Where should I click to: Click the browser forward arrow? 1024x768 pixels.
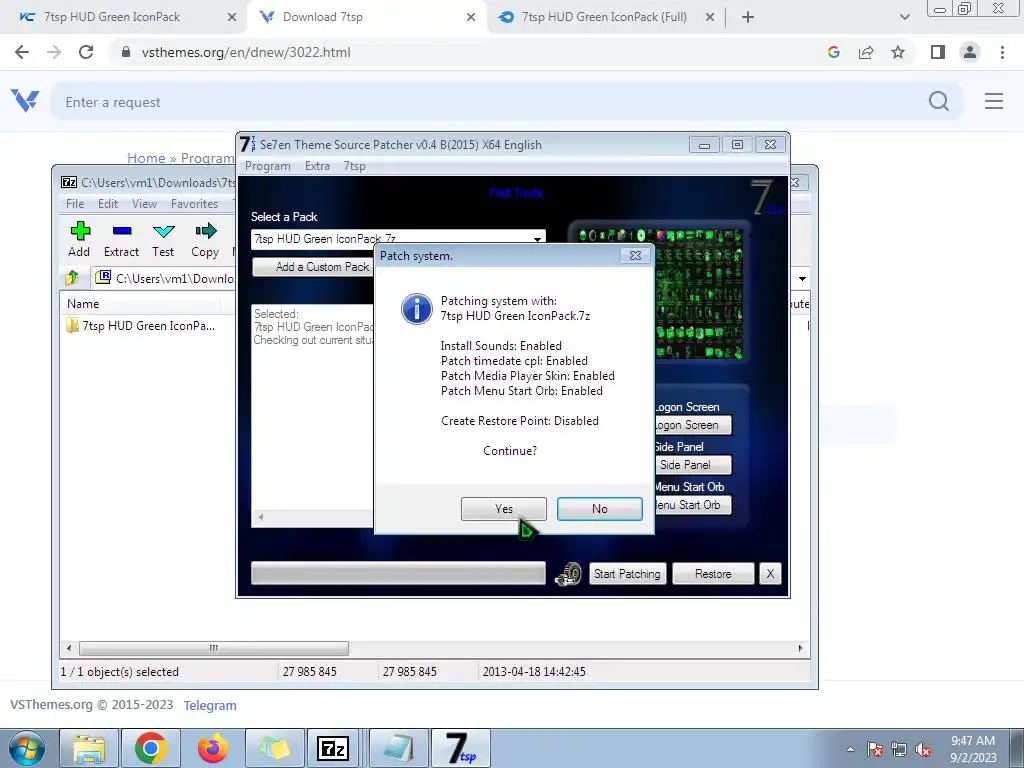(54, 52)
